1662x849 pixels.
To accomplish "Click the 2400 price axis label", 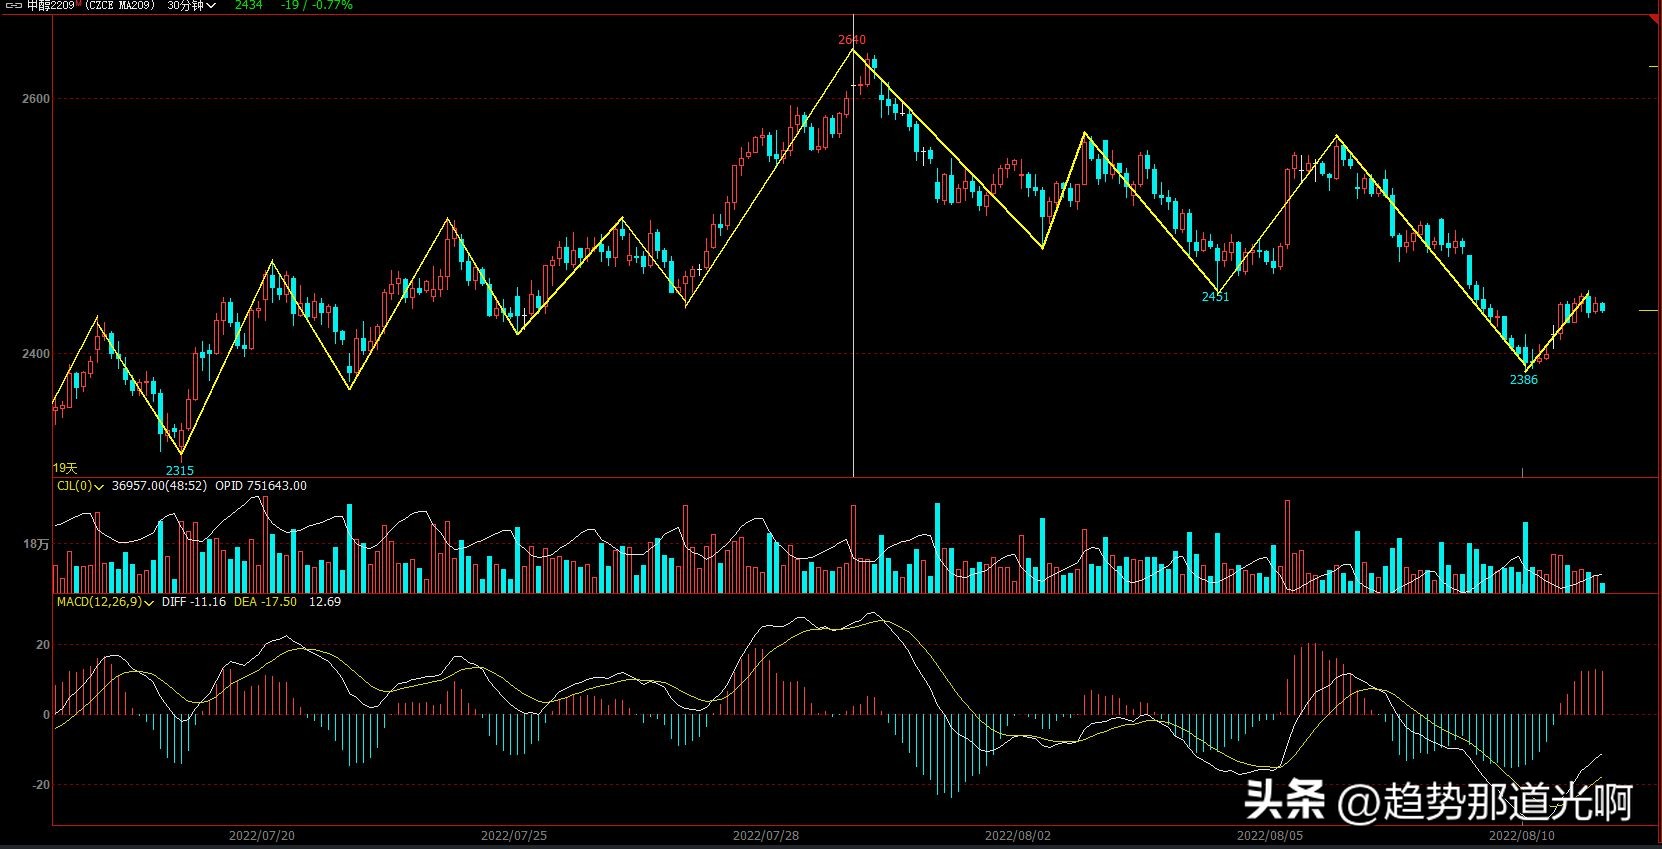I will (36, 354).
